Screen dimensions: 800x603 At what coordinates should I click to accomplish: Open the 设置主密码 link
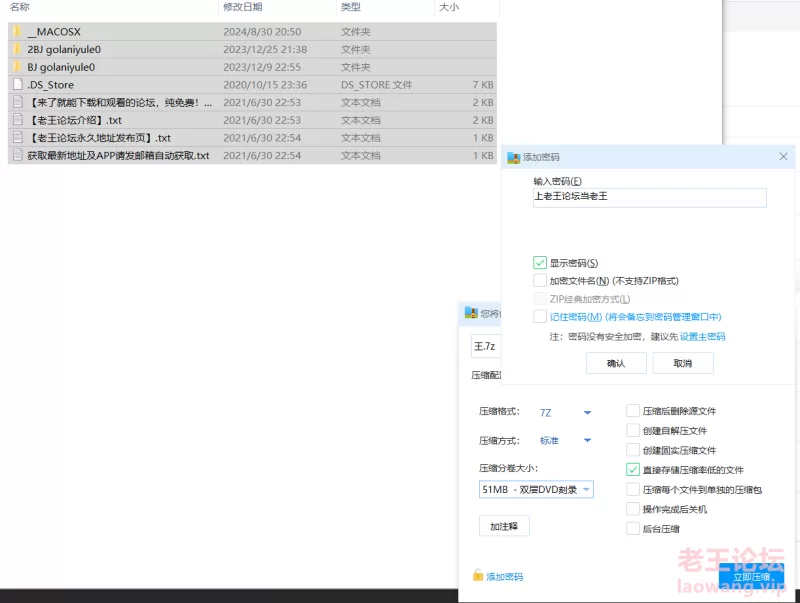point(703,337)
